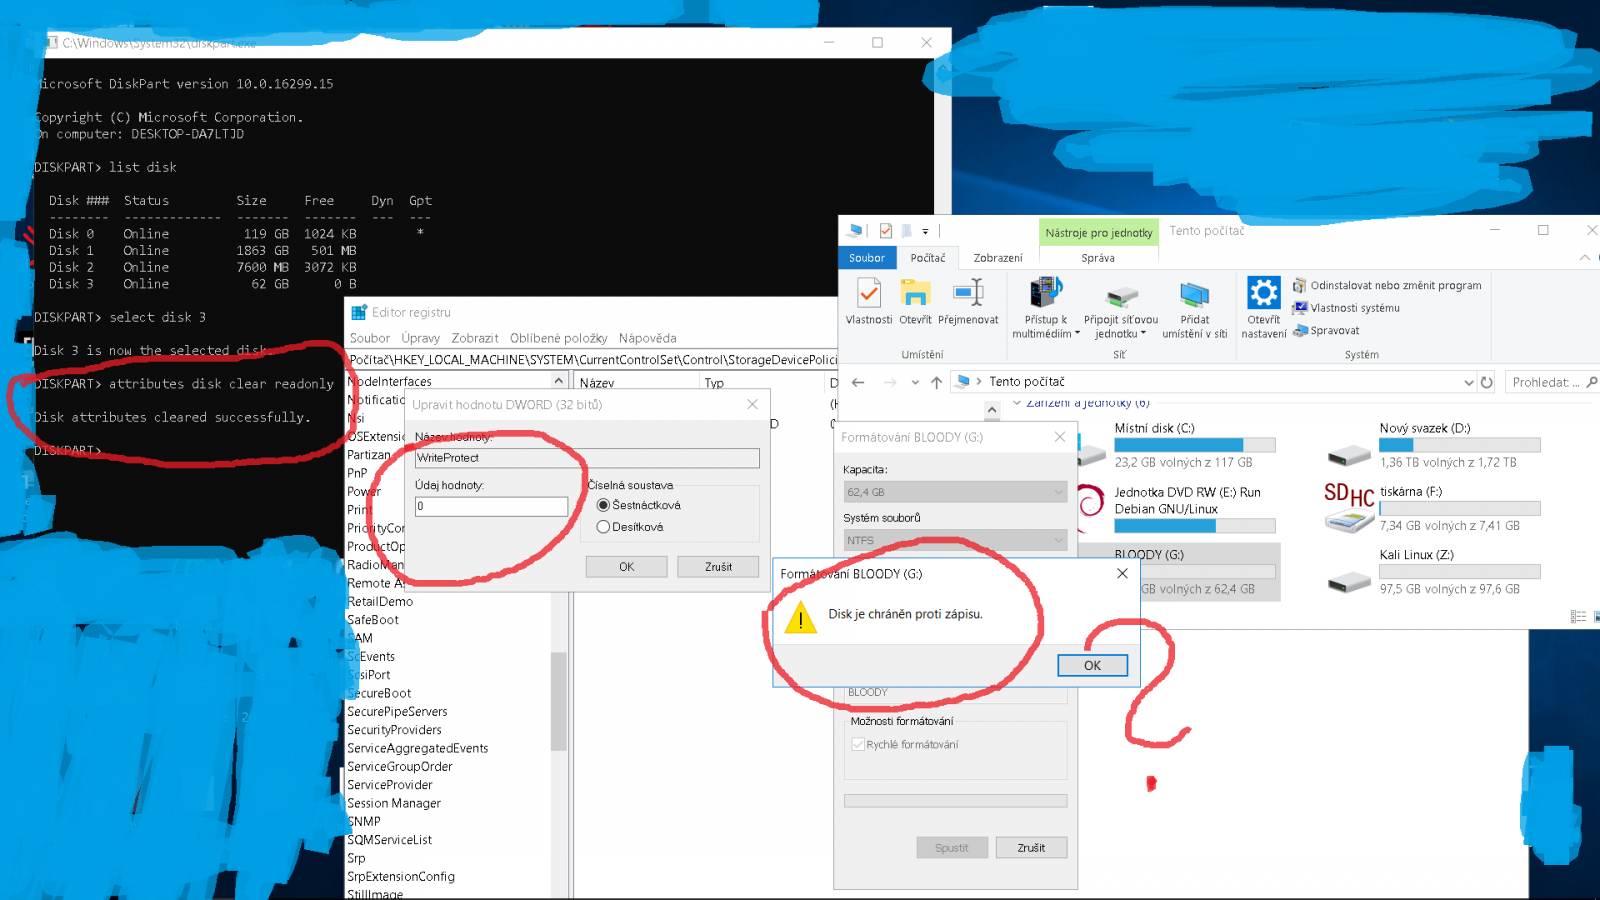1600x900 pixels.
Task: Collapse the Zařízení a jednotky group
Action: click(1018, 403)
